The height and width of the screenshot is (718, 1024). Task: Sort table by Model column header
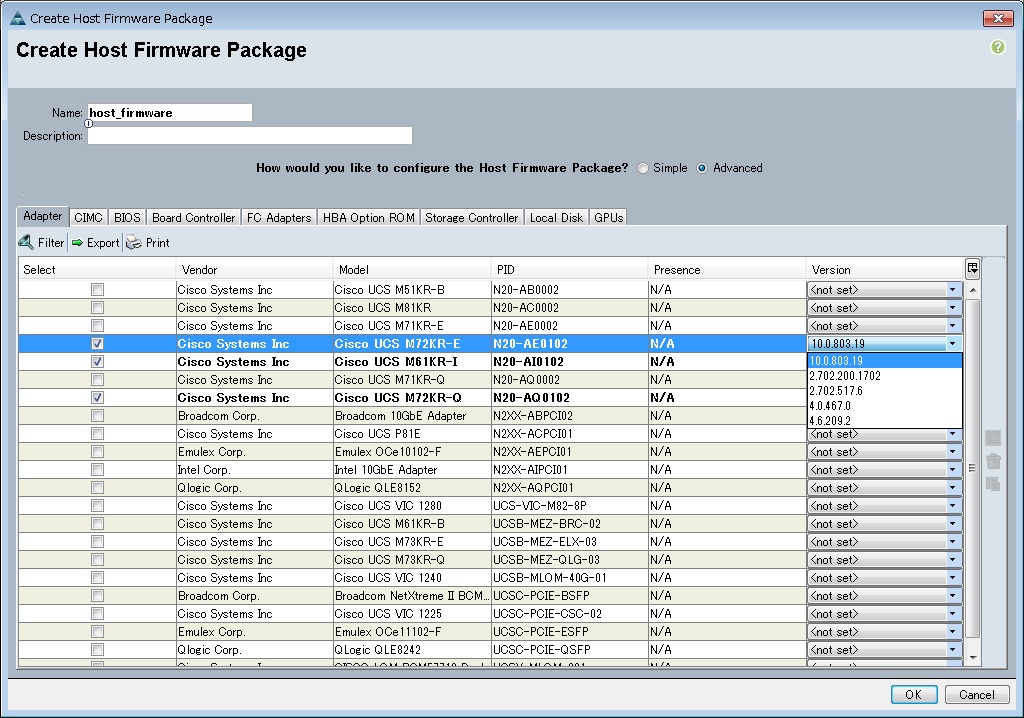pos(411,269)
